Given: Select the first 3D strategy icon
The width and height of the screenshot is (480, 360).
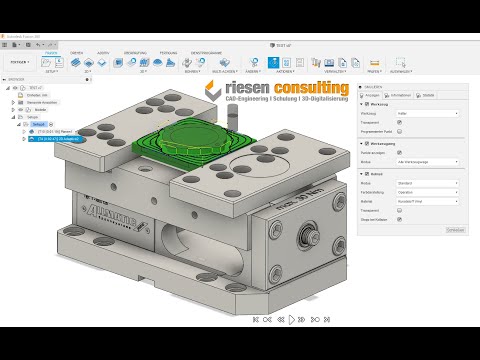Looking at the screenshot, I should (x=118, y=62).
